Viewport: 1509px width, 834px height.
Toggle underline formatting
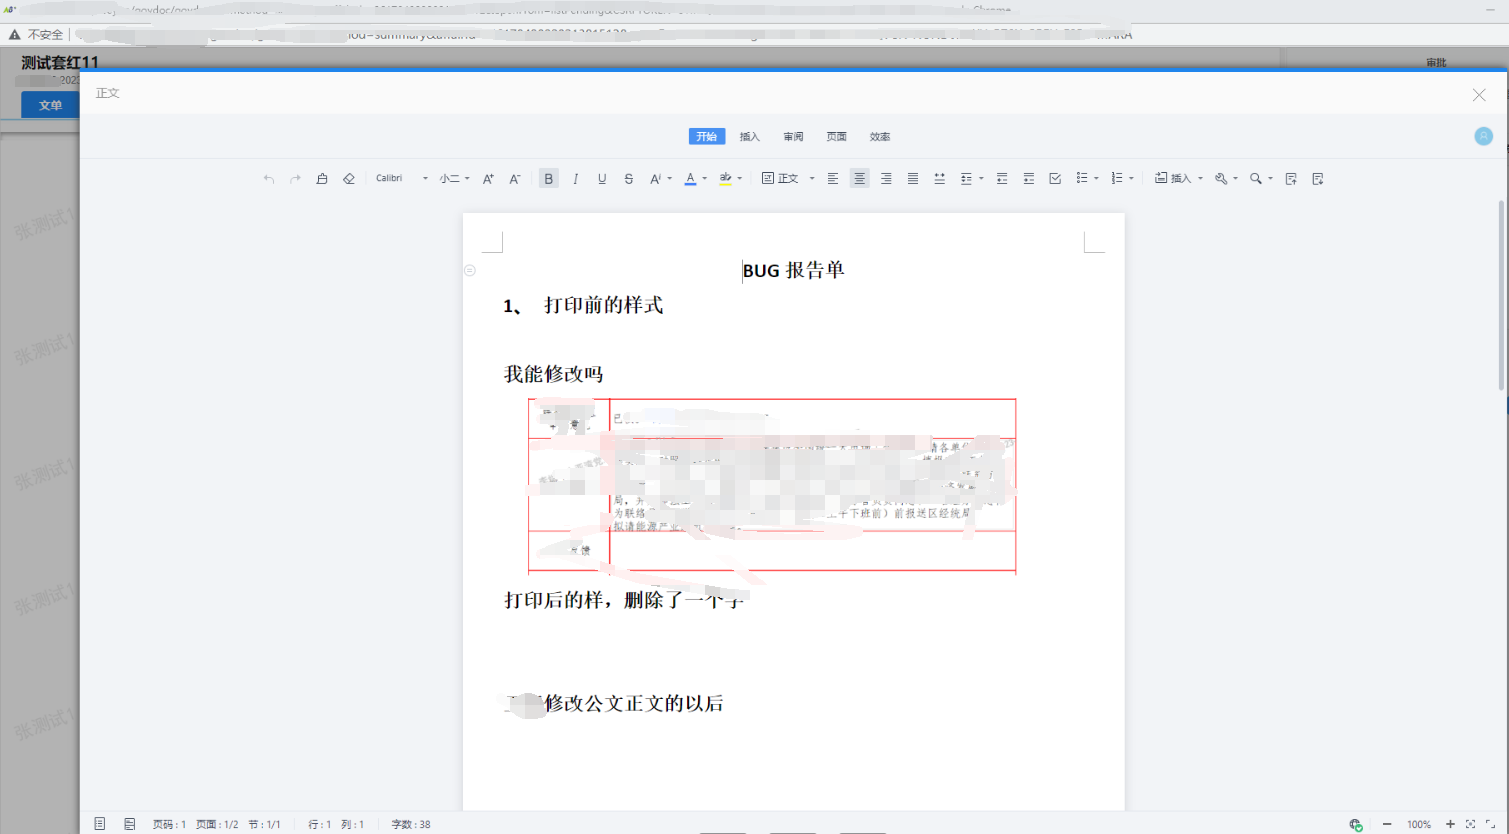click(x=602, y=179)
